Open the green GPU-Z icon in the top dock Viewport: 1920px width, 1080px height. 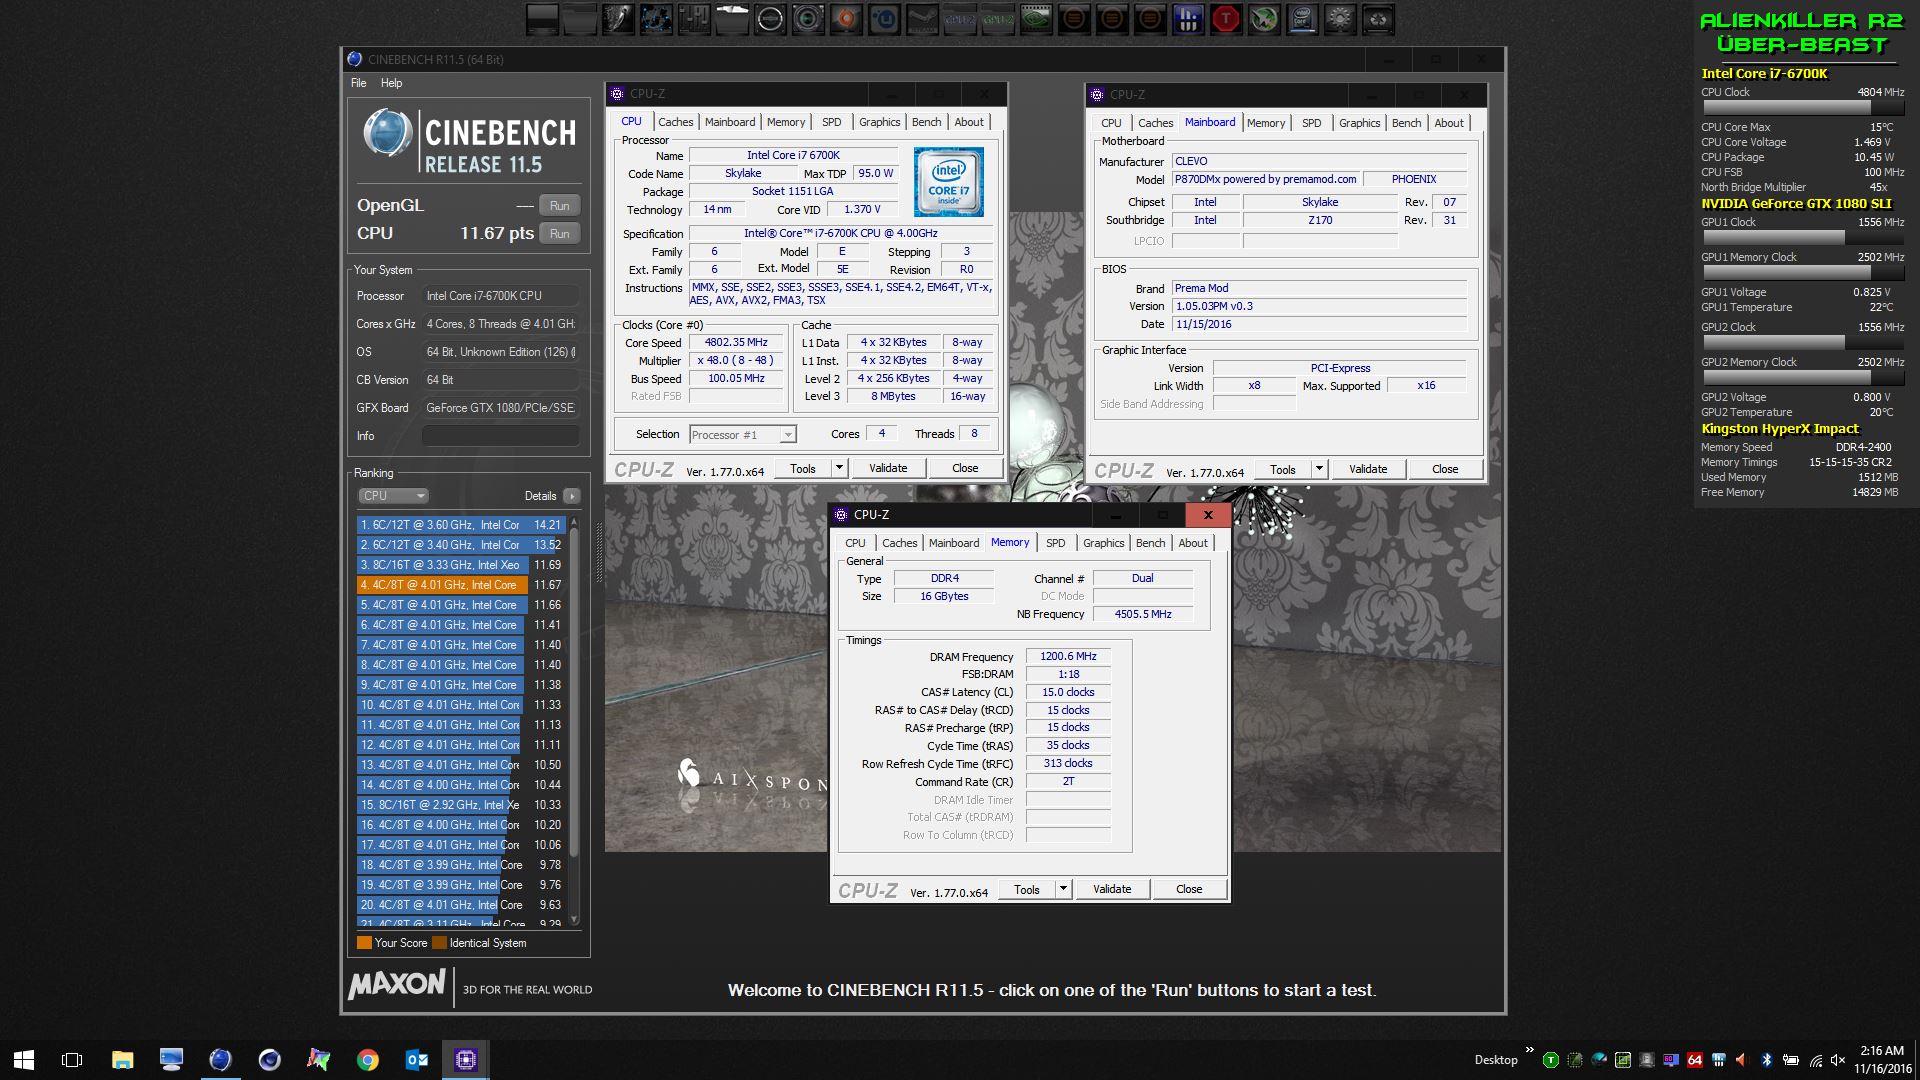click(x=997, y=19)
